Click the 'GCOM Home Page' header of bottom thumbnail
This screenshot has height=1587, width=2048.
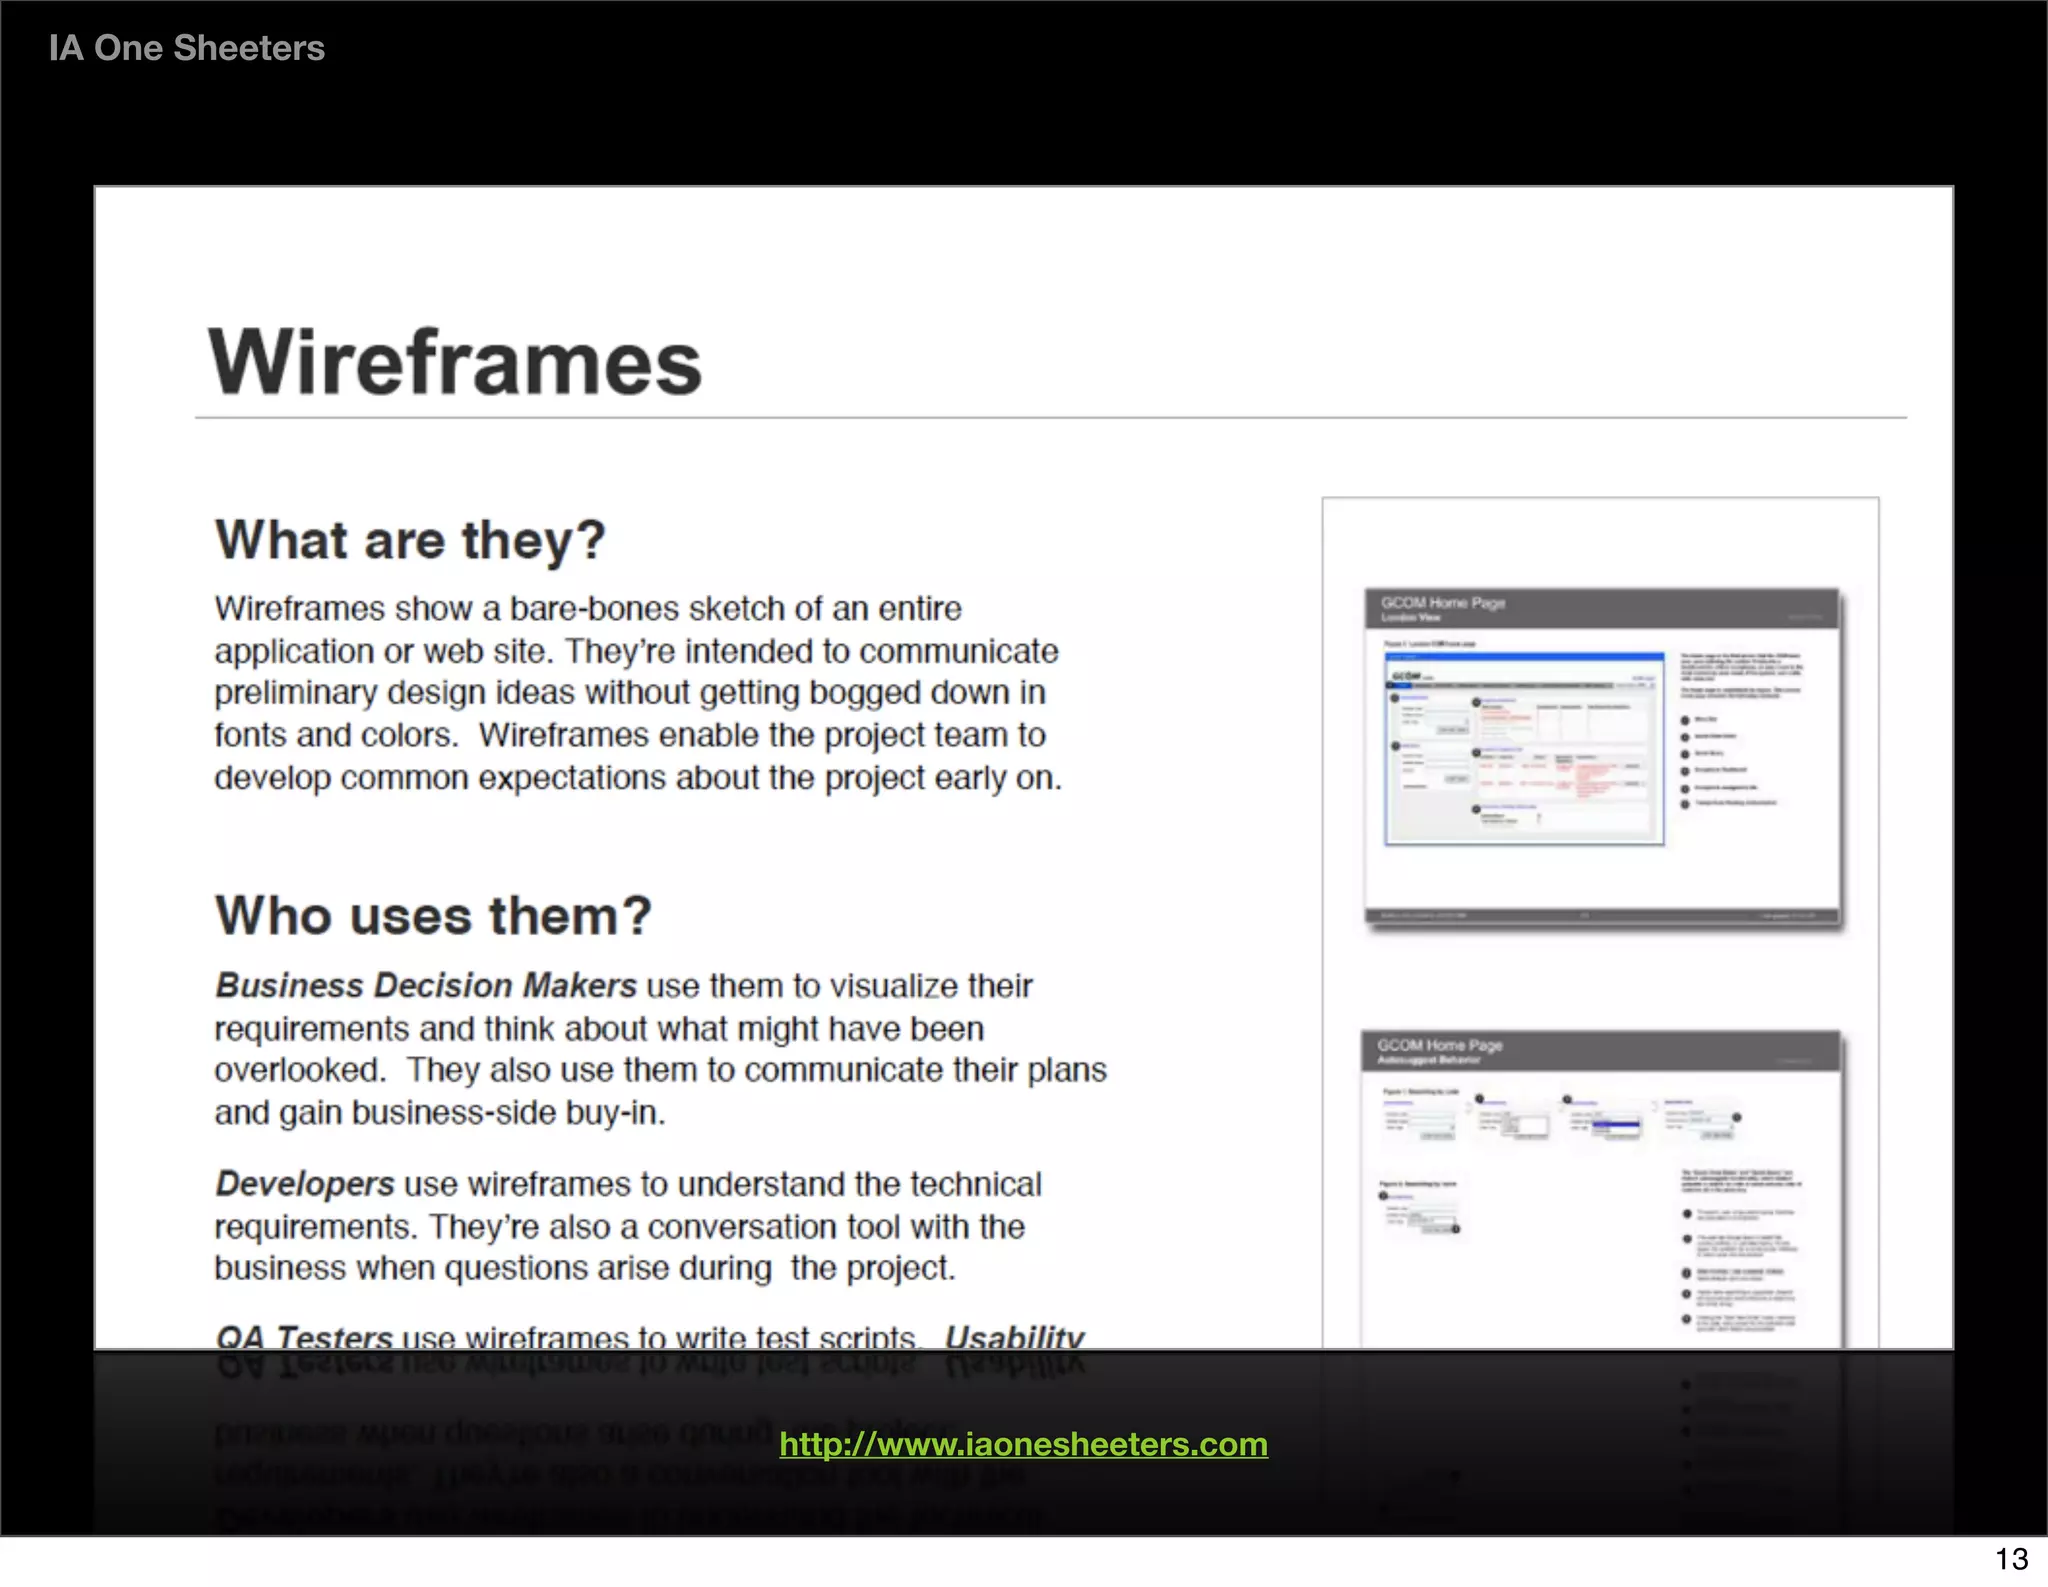coord(1440,1045)
